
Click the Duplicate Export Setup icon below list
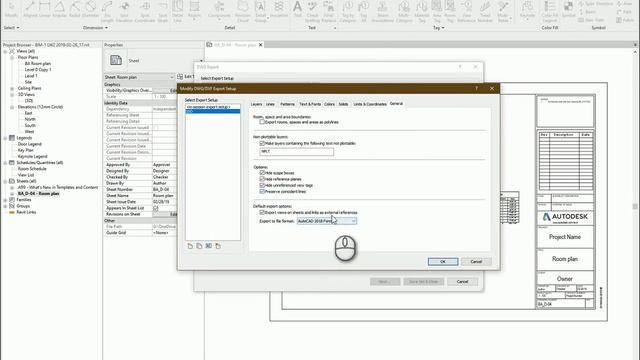coord(199,246)
